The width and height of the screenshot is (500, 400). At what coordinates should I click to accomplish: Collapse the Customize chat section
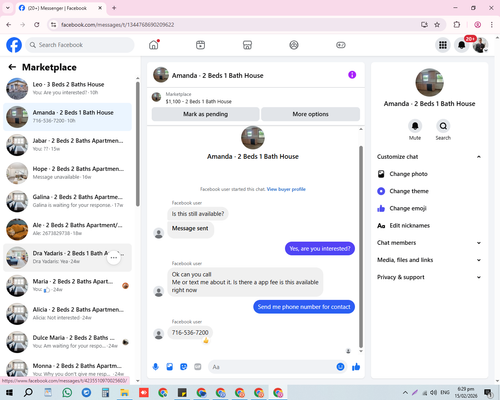click(x=429, y=157)
